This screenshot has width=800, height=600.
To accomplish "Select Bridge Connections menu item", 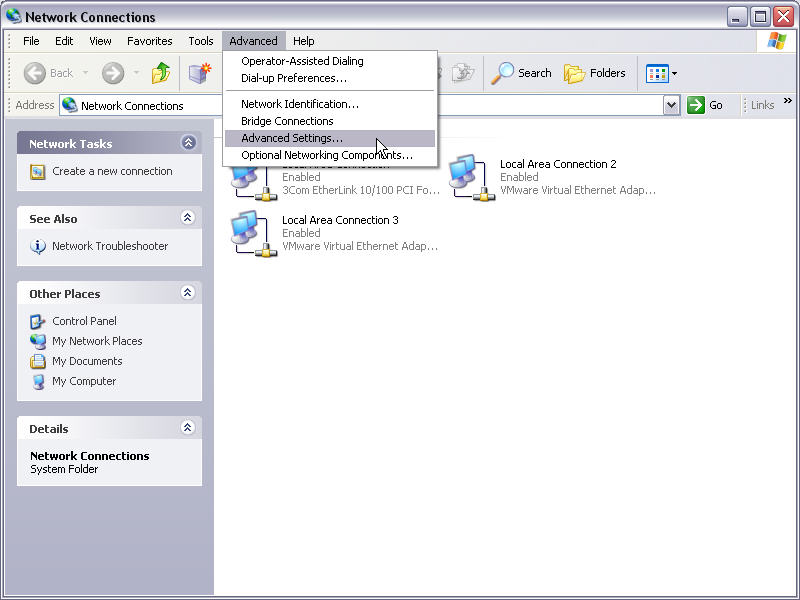I will (330, 121).
